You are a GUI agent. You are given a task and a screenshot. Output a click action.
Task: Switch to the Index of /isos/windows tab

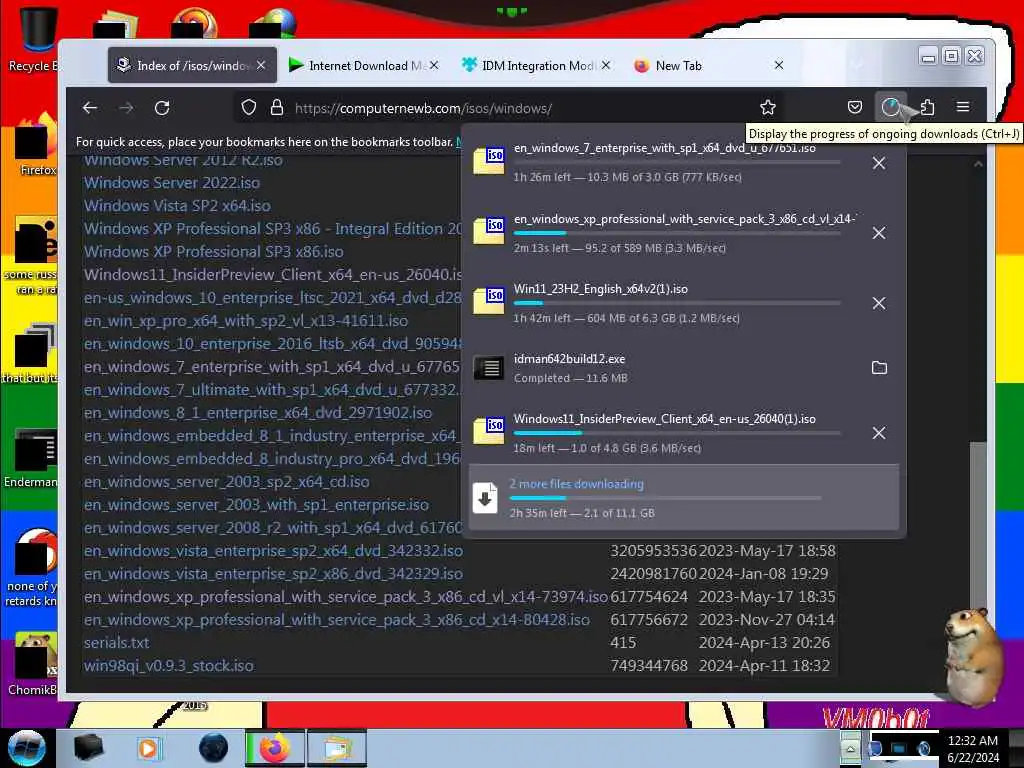192,65
